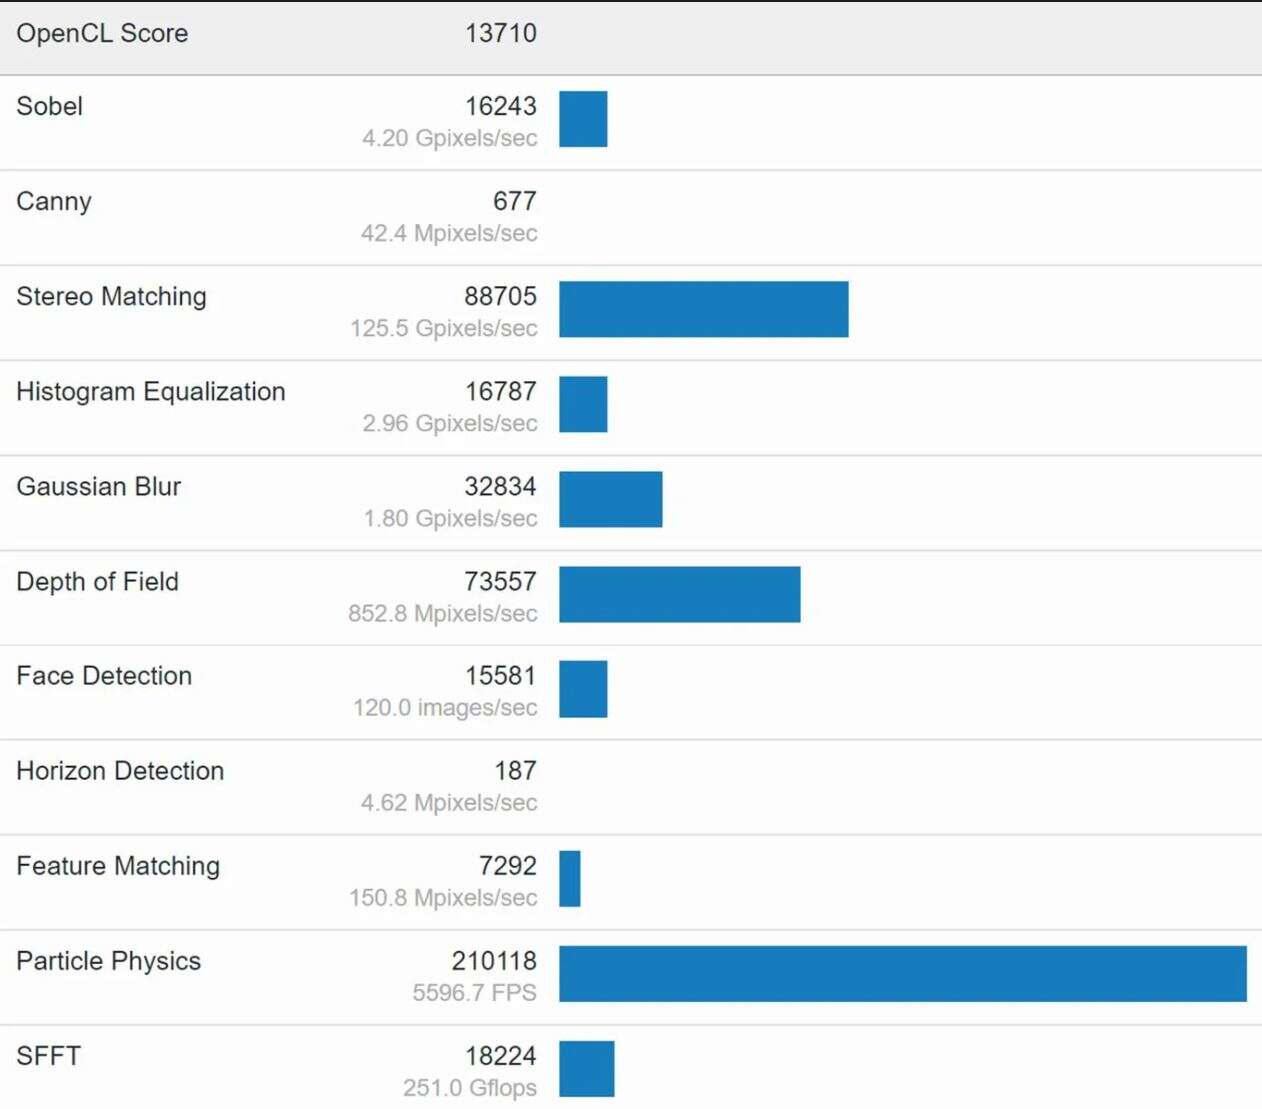Select the Canny benchmark row label
The height and width of the screenshot is (1109, 1262).
(x=54, y=201)
